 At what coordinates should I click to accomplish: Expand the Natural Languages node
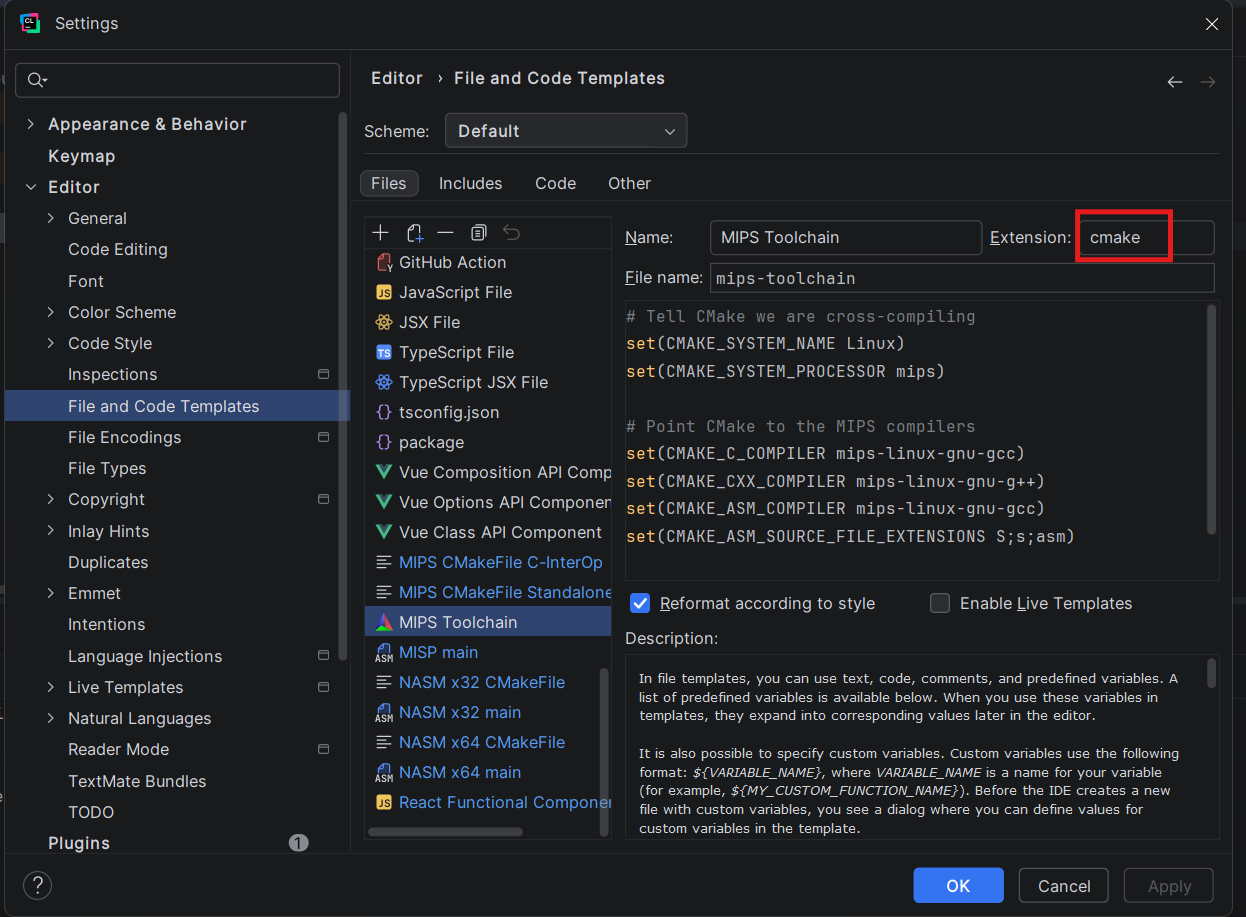(x=51, y=718)
